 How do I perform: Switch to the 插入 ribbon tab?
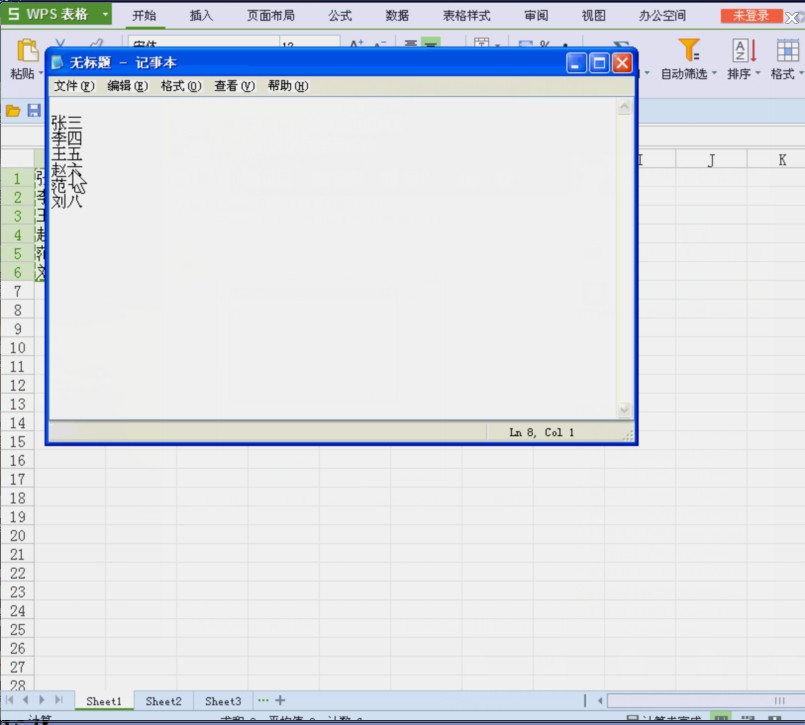(201, 16)
